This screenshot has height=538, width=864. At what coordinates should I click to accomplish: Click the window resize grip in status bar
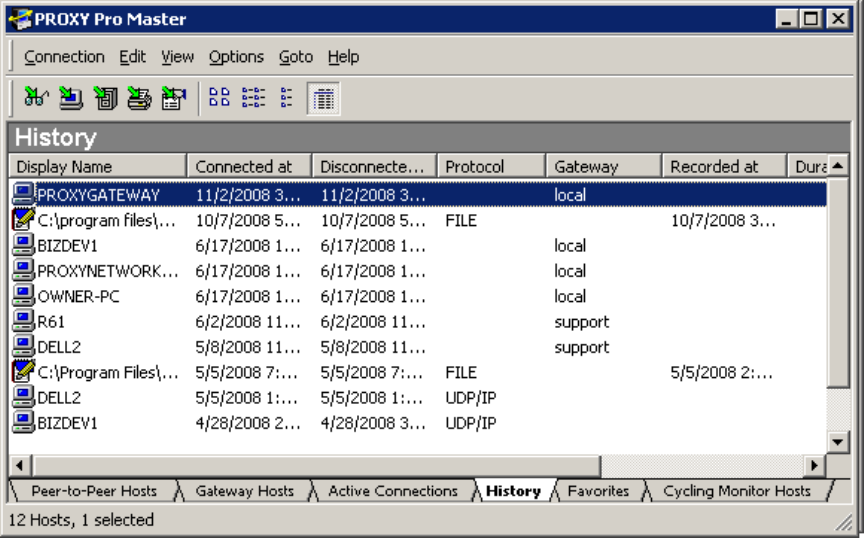point(843,523)
